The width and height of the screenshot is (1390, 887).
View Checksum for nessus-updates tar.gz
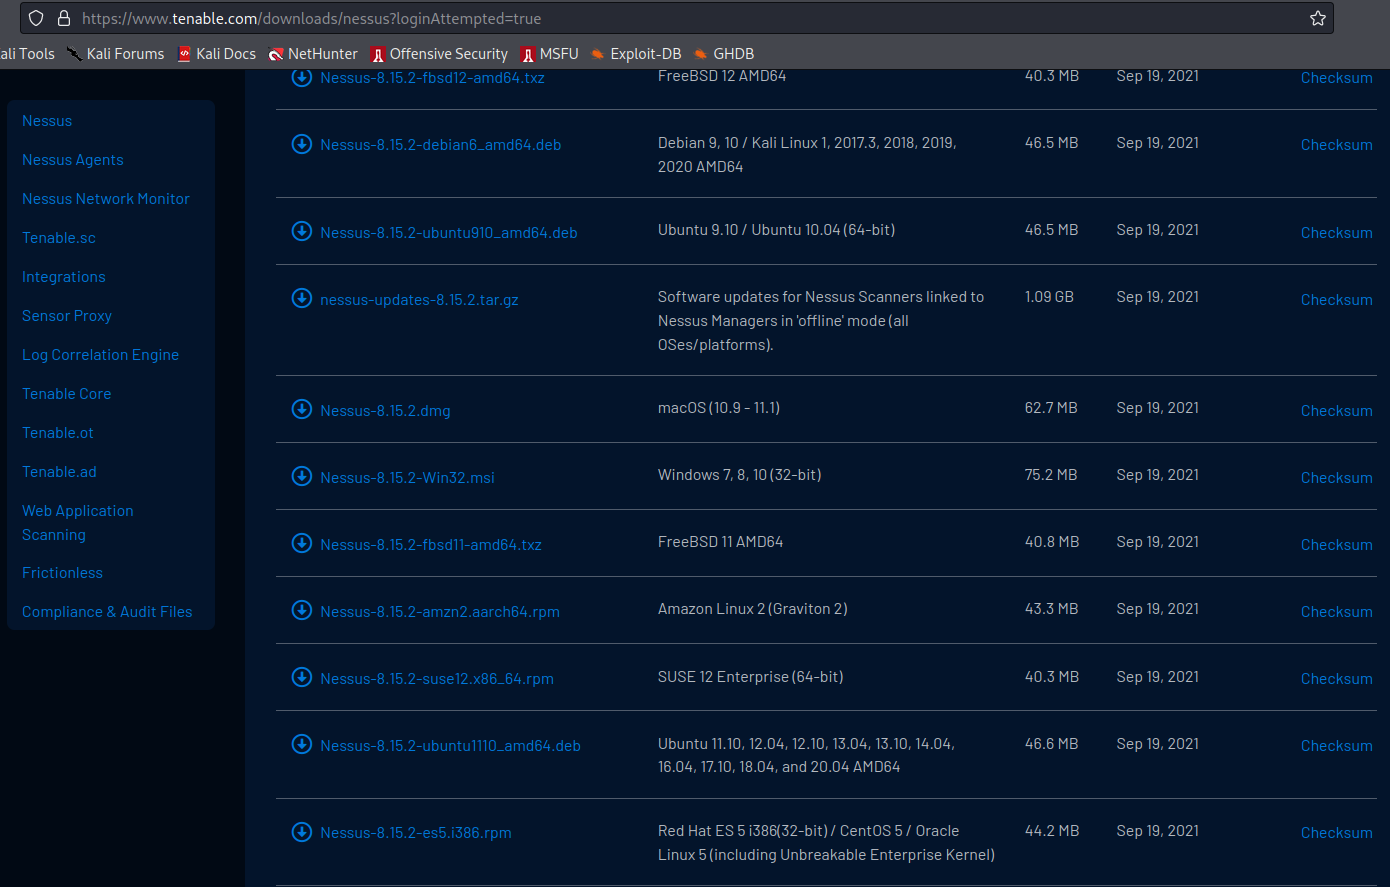1336,300
